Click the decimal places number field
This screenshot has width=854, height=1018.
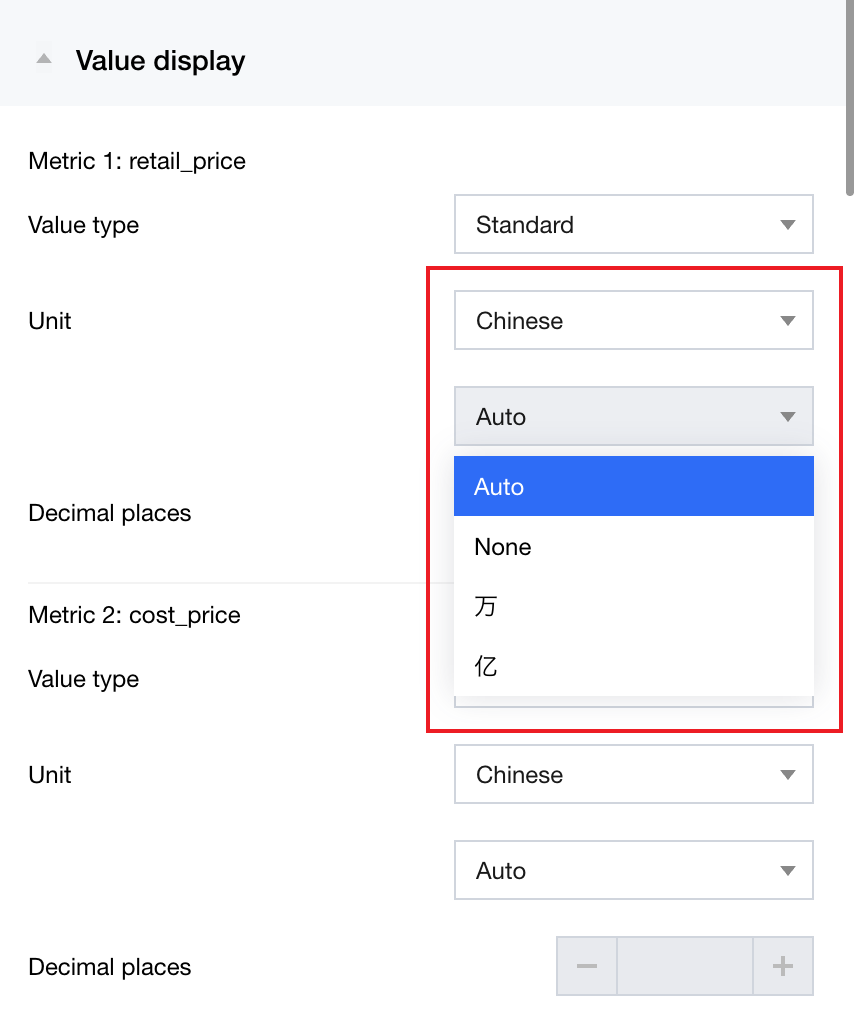click(x=685, y=966)
